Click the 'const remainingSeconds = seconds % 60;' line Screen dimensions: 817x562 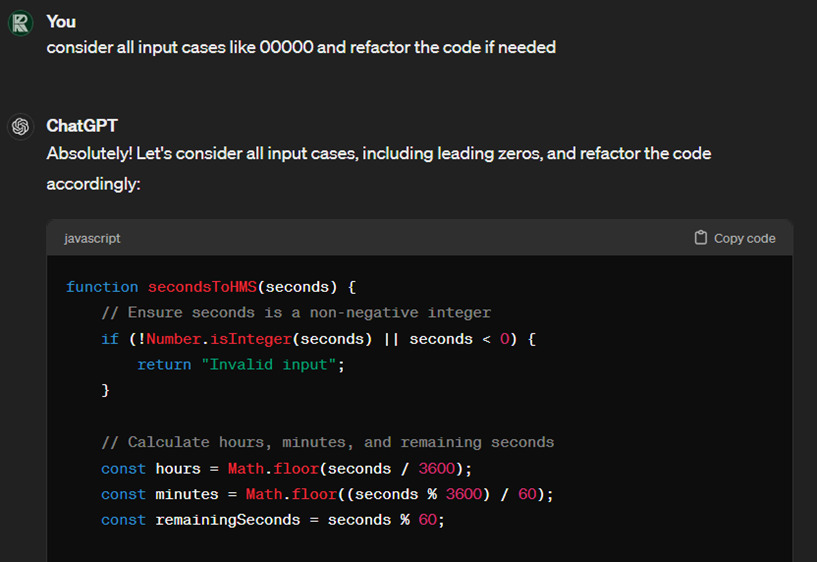click(273, 520)
